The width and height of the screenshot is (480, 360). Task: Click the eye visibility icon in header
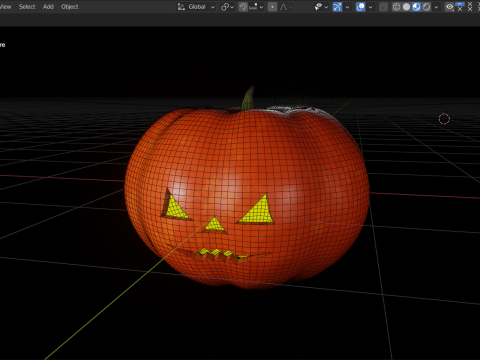coord(450,7)
